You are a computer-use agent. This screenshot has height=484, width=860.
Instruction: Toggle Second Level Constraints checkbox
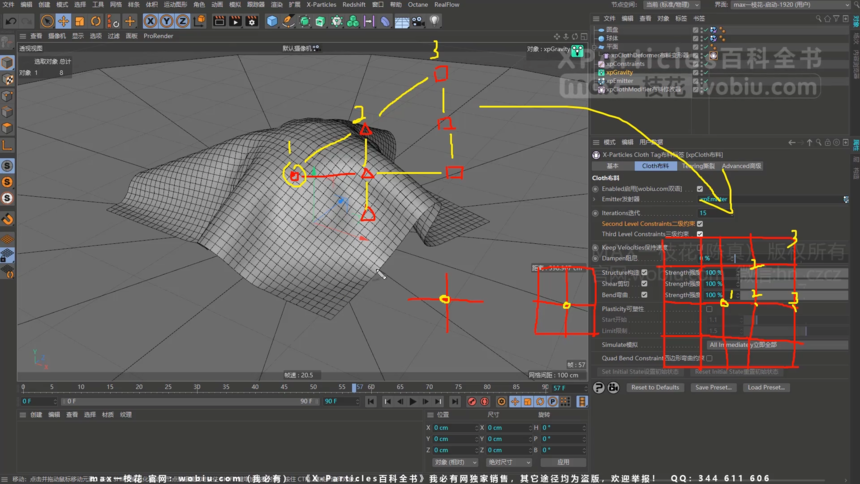(700, 224)
